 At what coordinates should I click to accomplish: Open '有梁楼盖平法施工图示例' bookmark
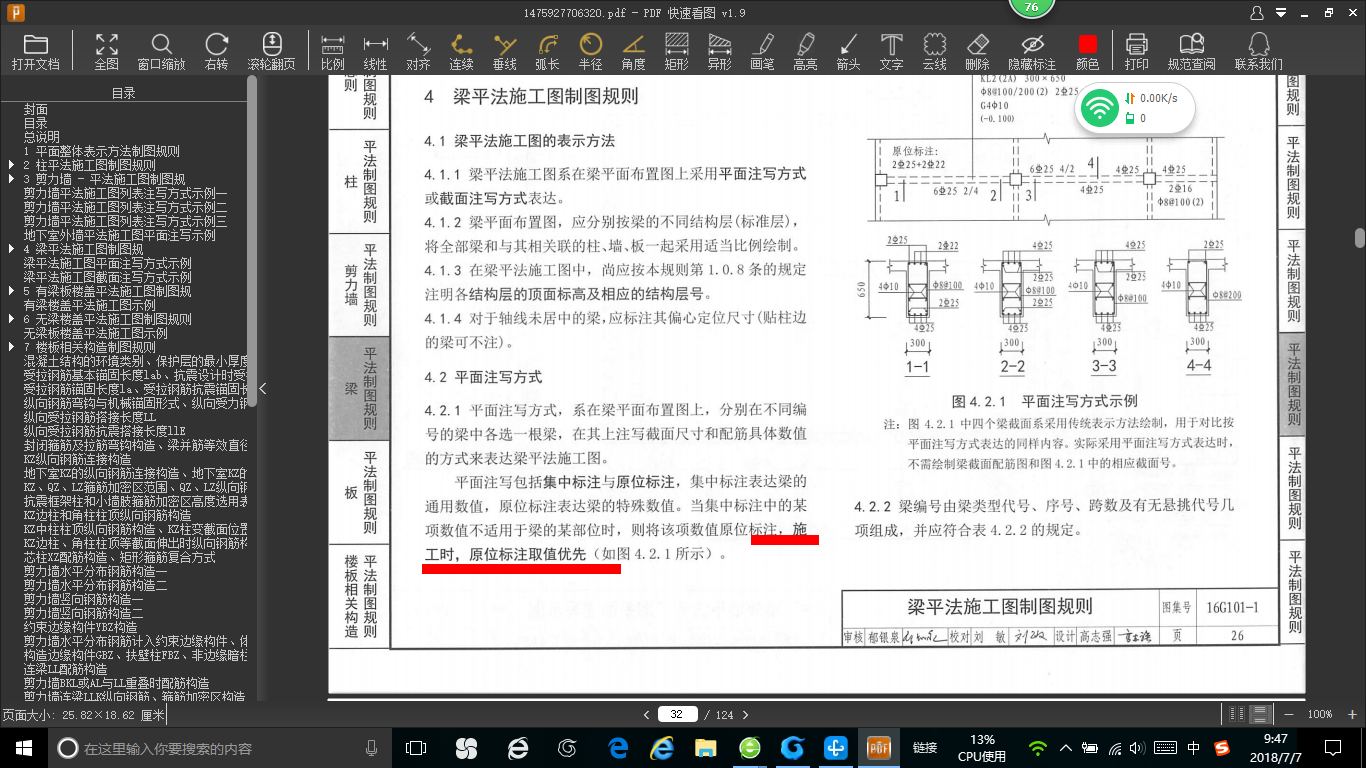click(x=90, y=305)
